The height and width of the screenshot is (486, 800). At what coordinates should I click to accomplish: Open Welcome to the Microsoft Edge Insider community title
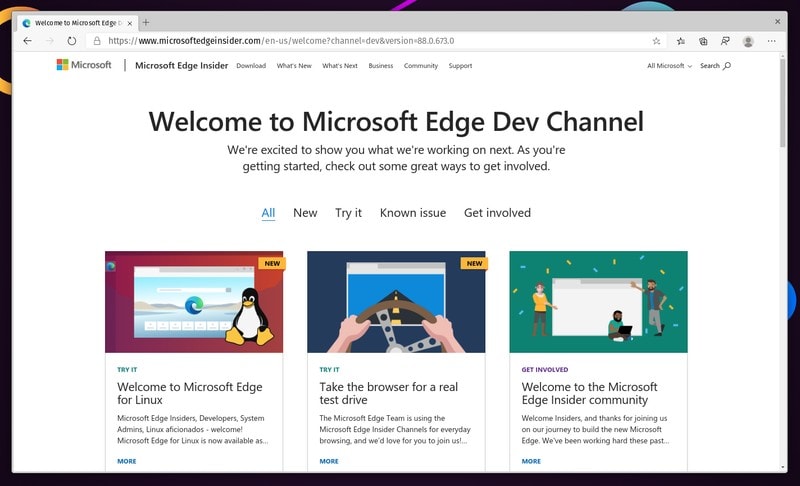click(x=589, y=393)
